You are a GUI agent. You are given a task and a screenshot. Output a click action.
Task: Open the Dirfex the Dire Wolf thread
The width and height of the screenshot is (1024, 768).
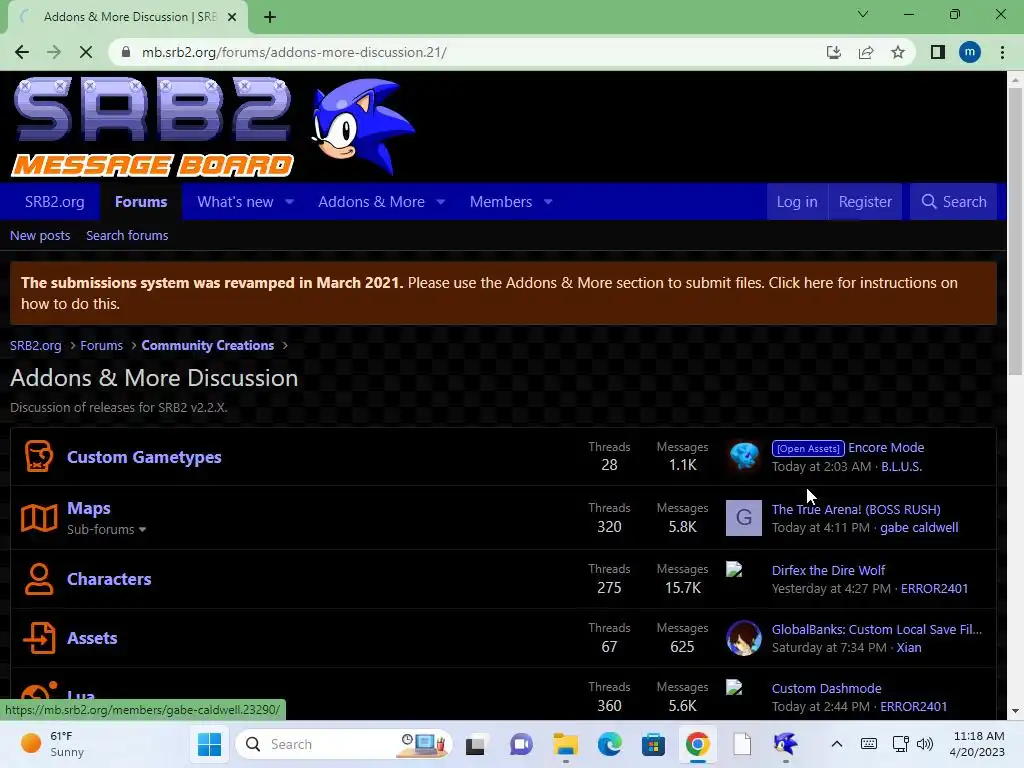[828, 571]
